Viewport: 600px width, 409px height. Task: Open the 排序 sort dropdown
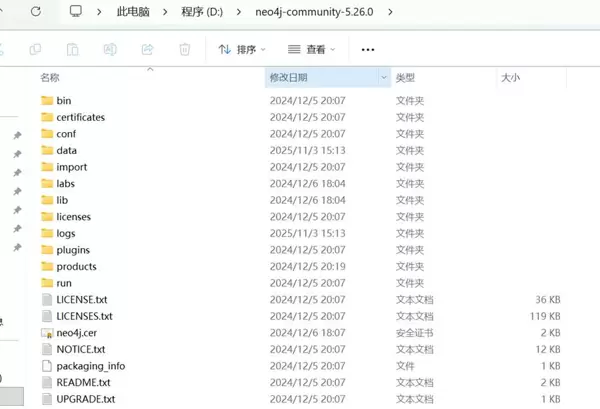click(x=242, y=49)
